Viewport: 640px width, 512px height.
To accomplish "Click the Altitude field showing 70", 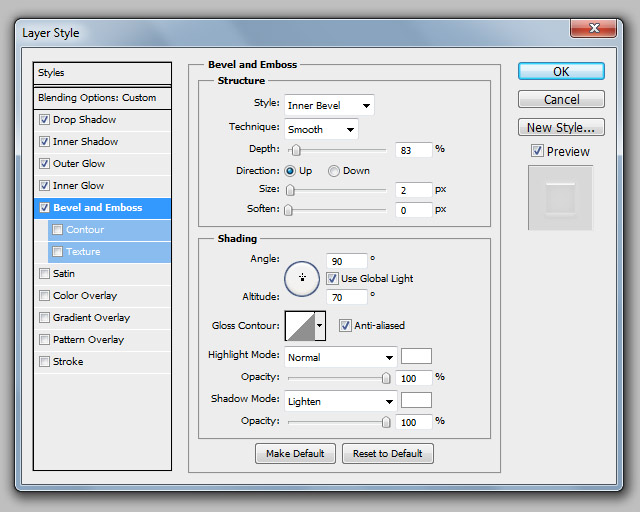I will pyautogui.click(x=347, y=297).
